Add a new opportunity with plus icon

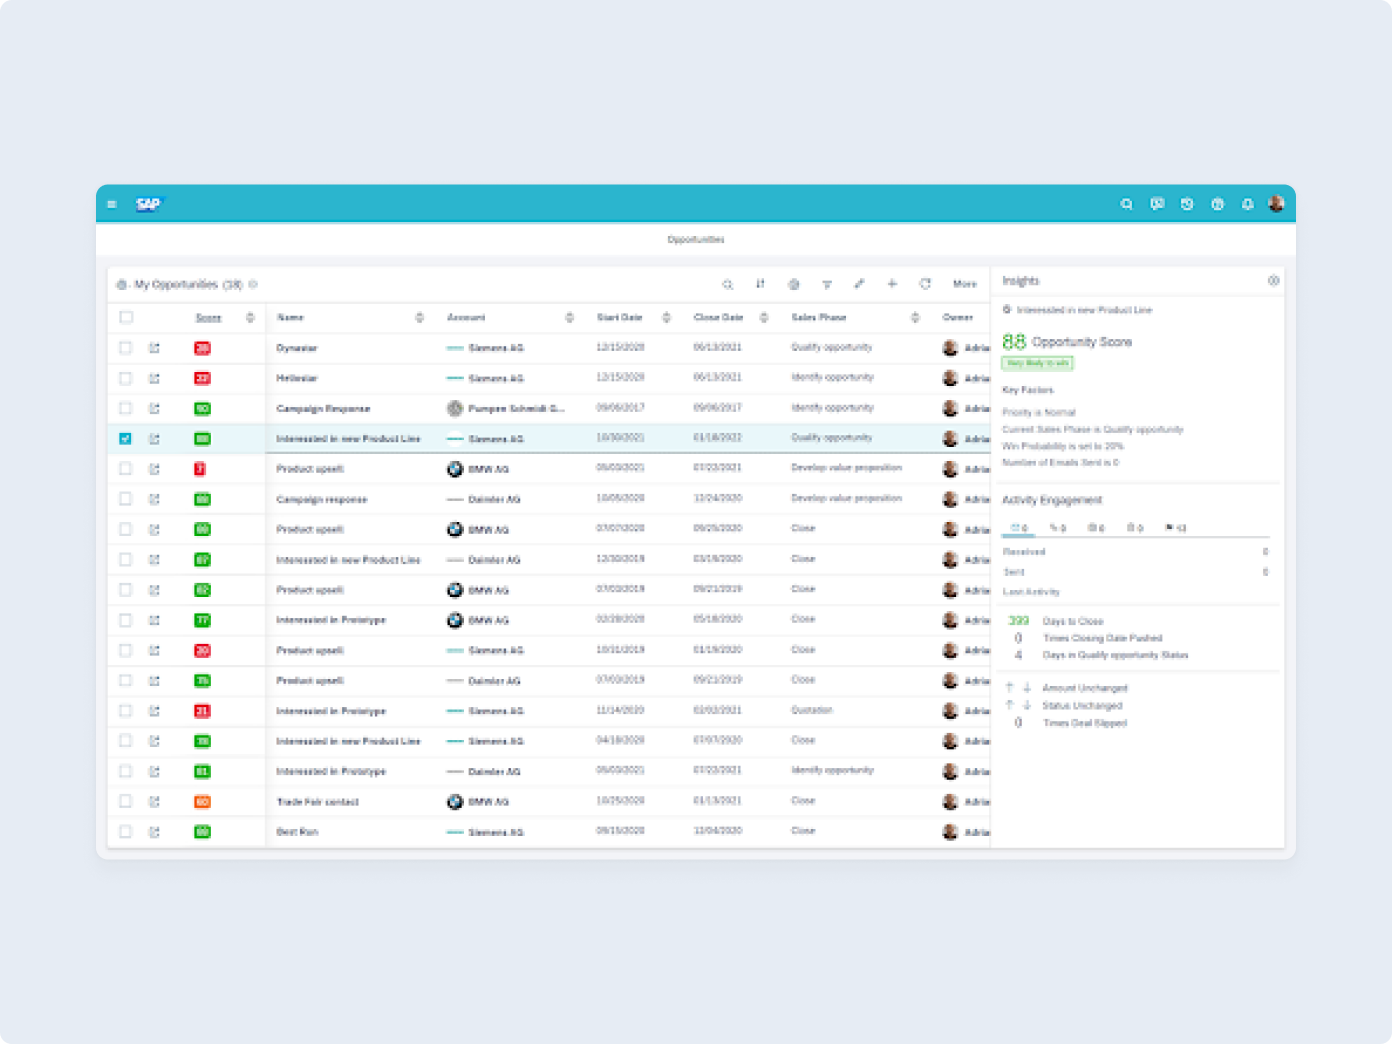point(892,284)
